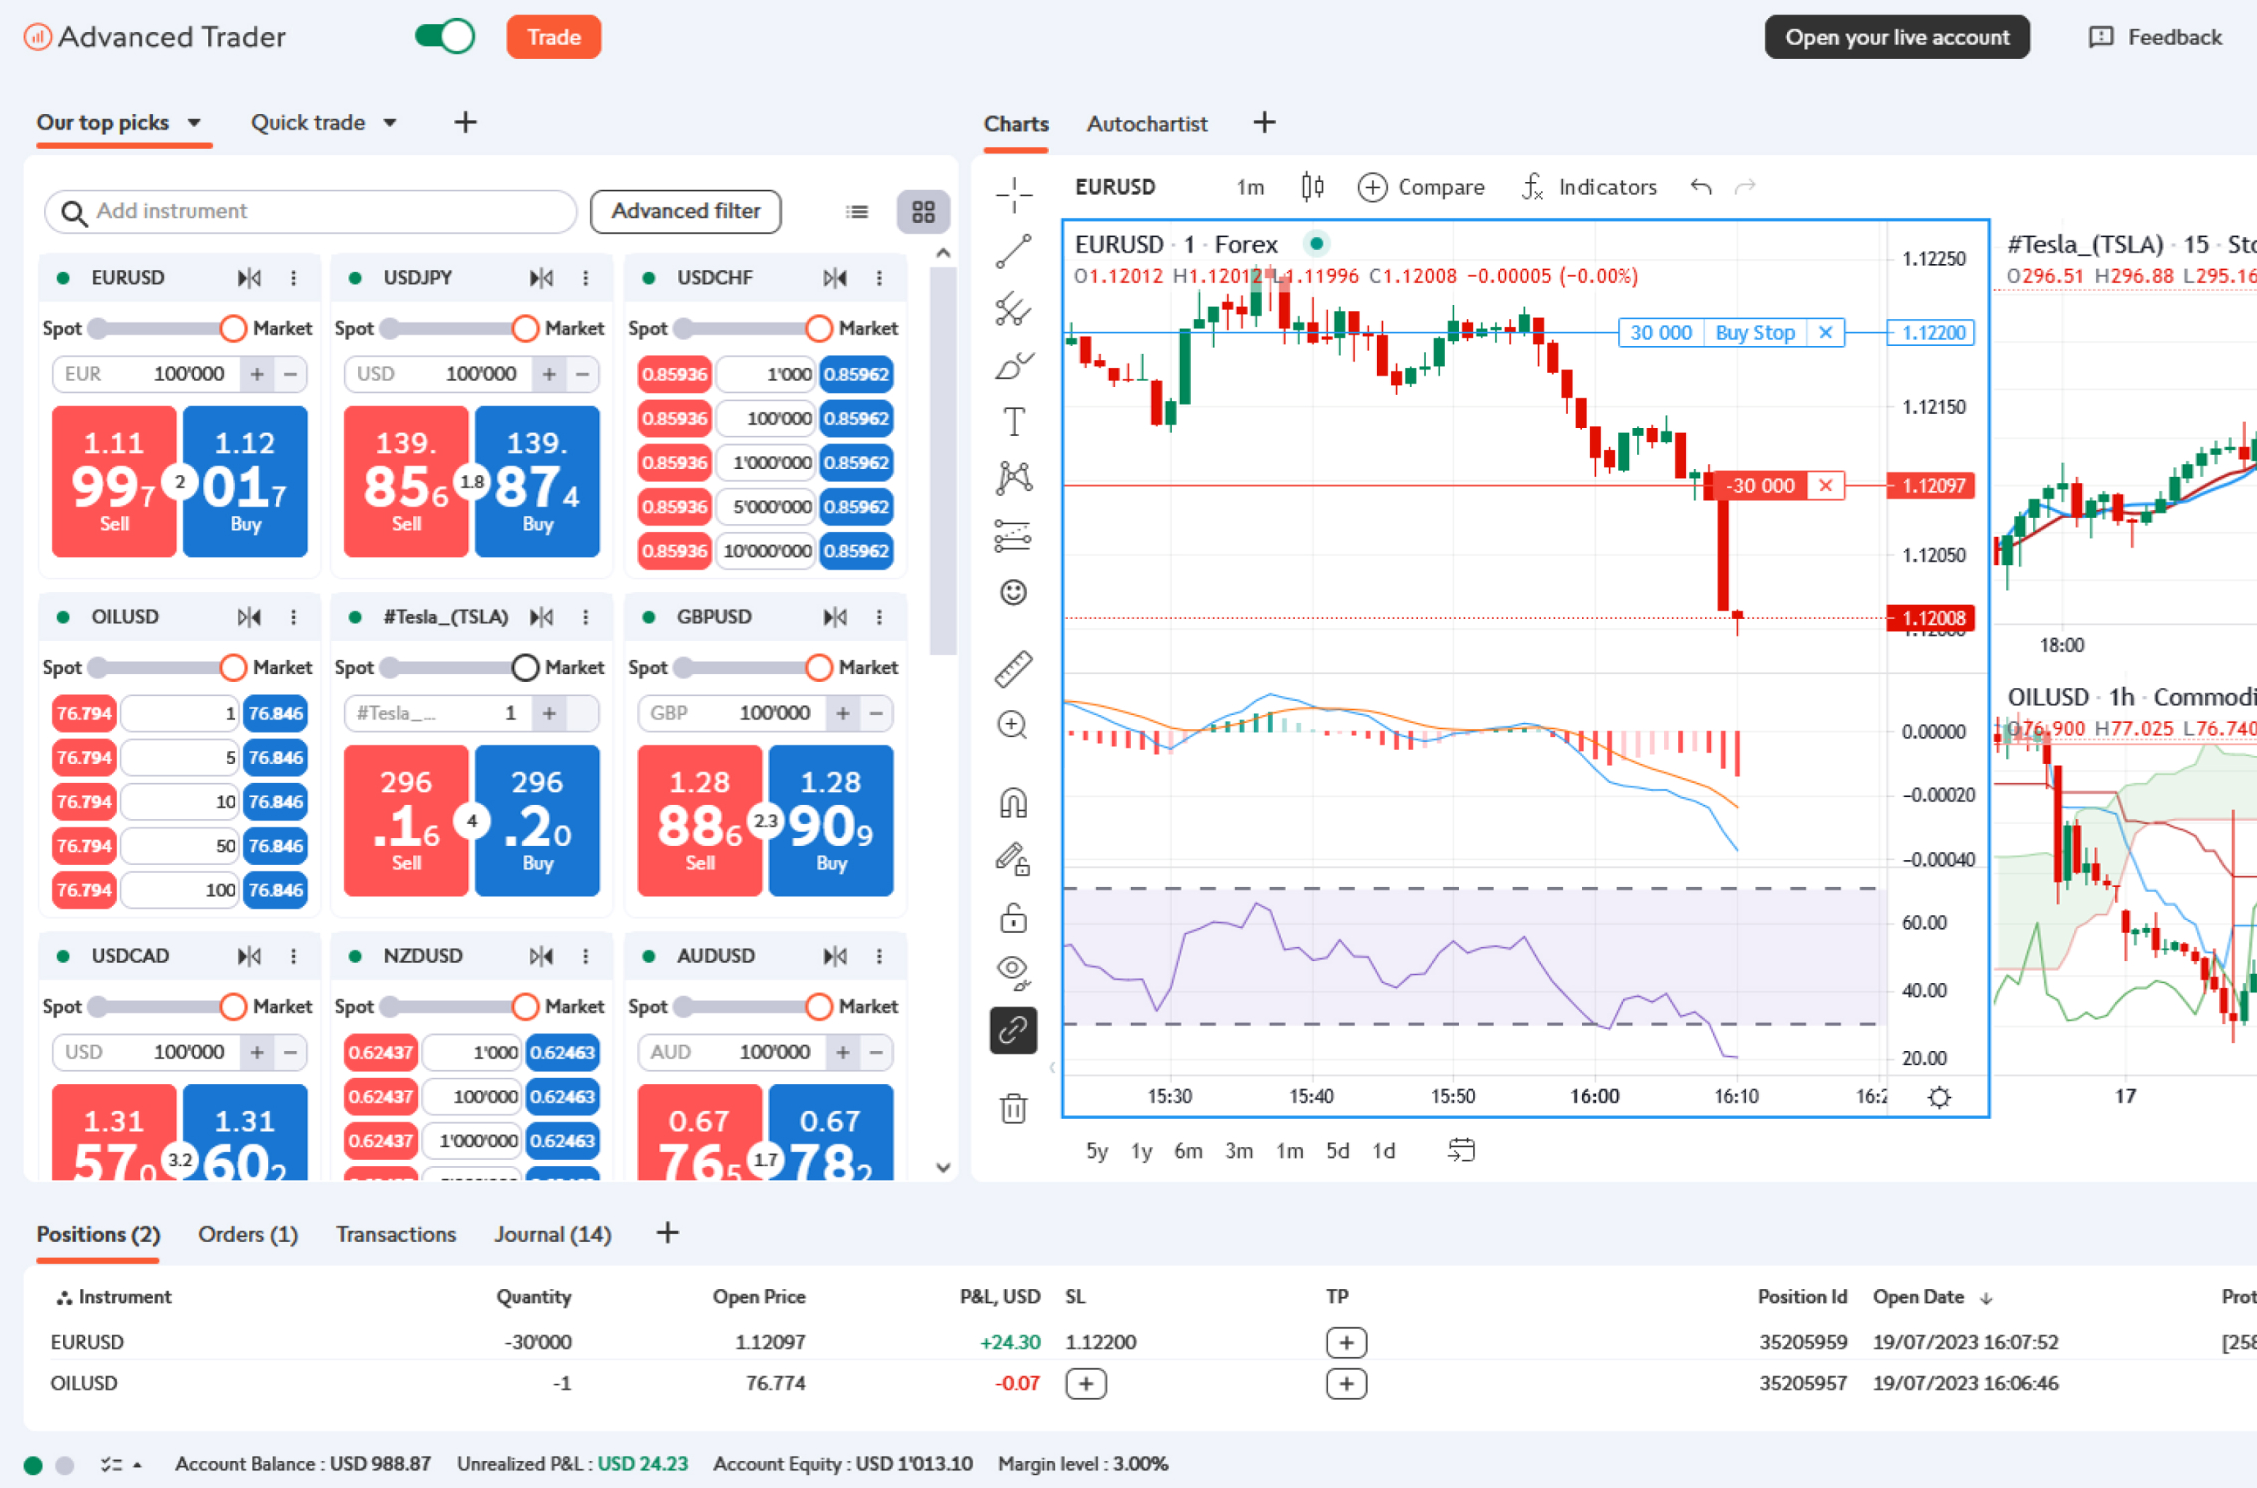2257x1488 pixels.
Task: Switch instruments to list view
Action: pos(857,212)
